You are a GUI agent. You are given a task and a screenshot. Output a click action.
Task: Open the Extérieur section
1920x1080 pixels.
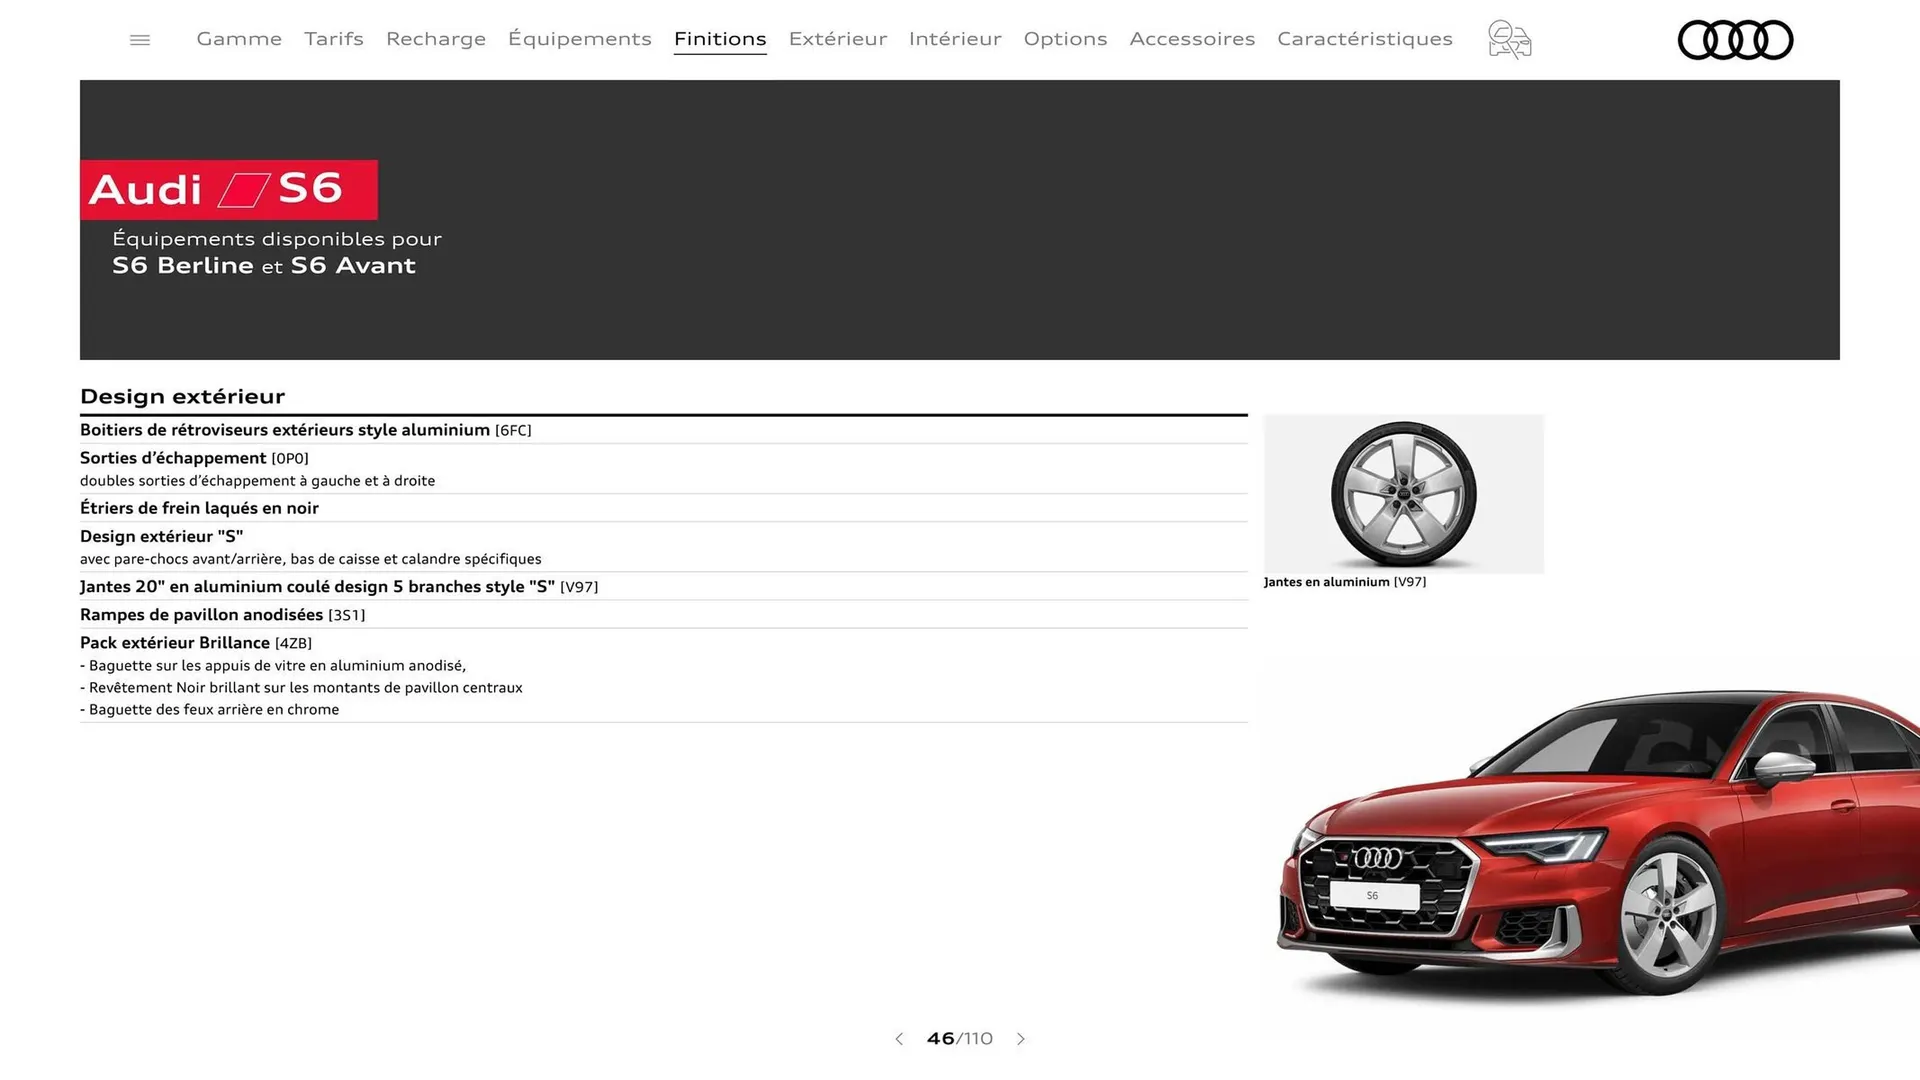(x=837, y=39)
